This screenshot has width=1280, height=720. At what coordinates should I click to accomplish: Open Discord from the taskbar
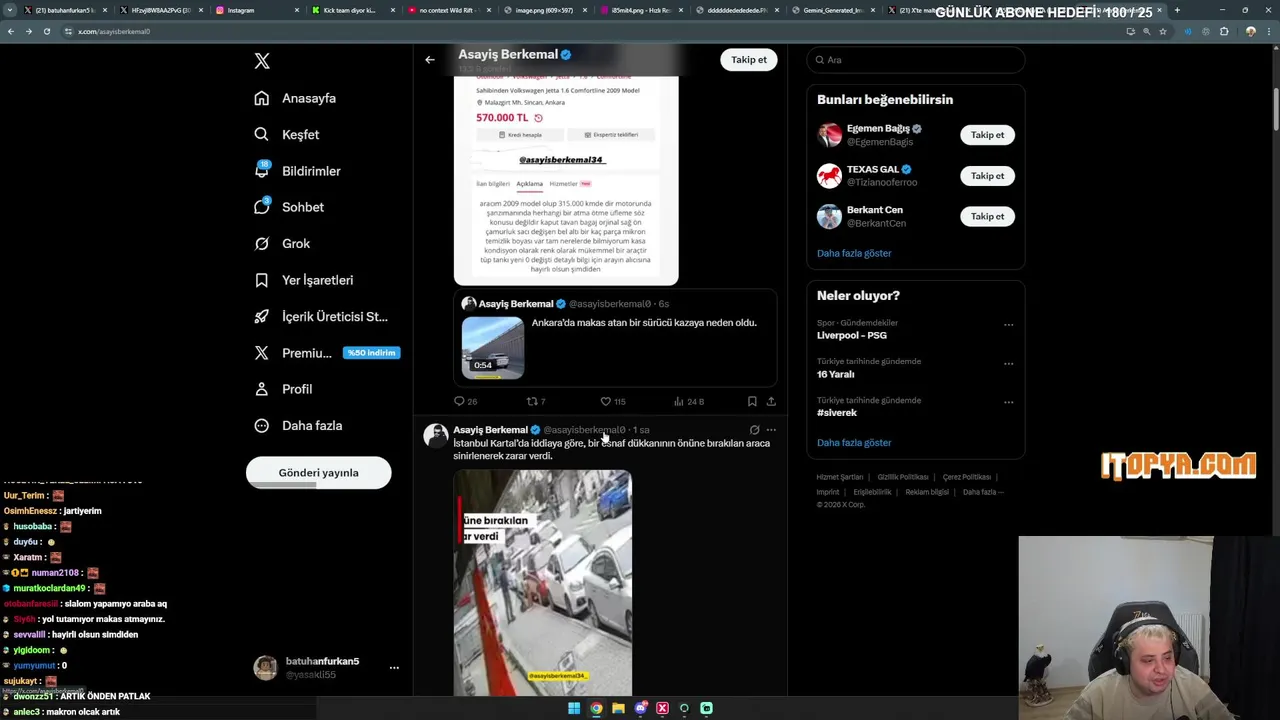tap(640, 708)
